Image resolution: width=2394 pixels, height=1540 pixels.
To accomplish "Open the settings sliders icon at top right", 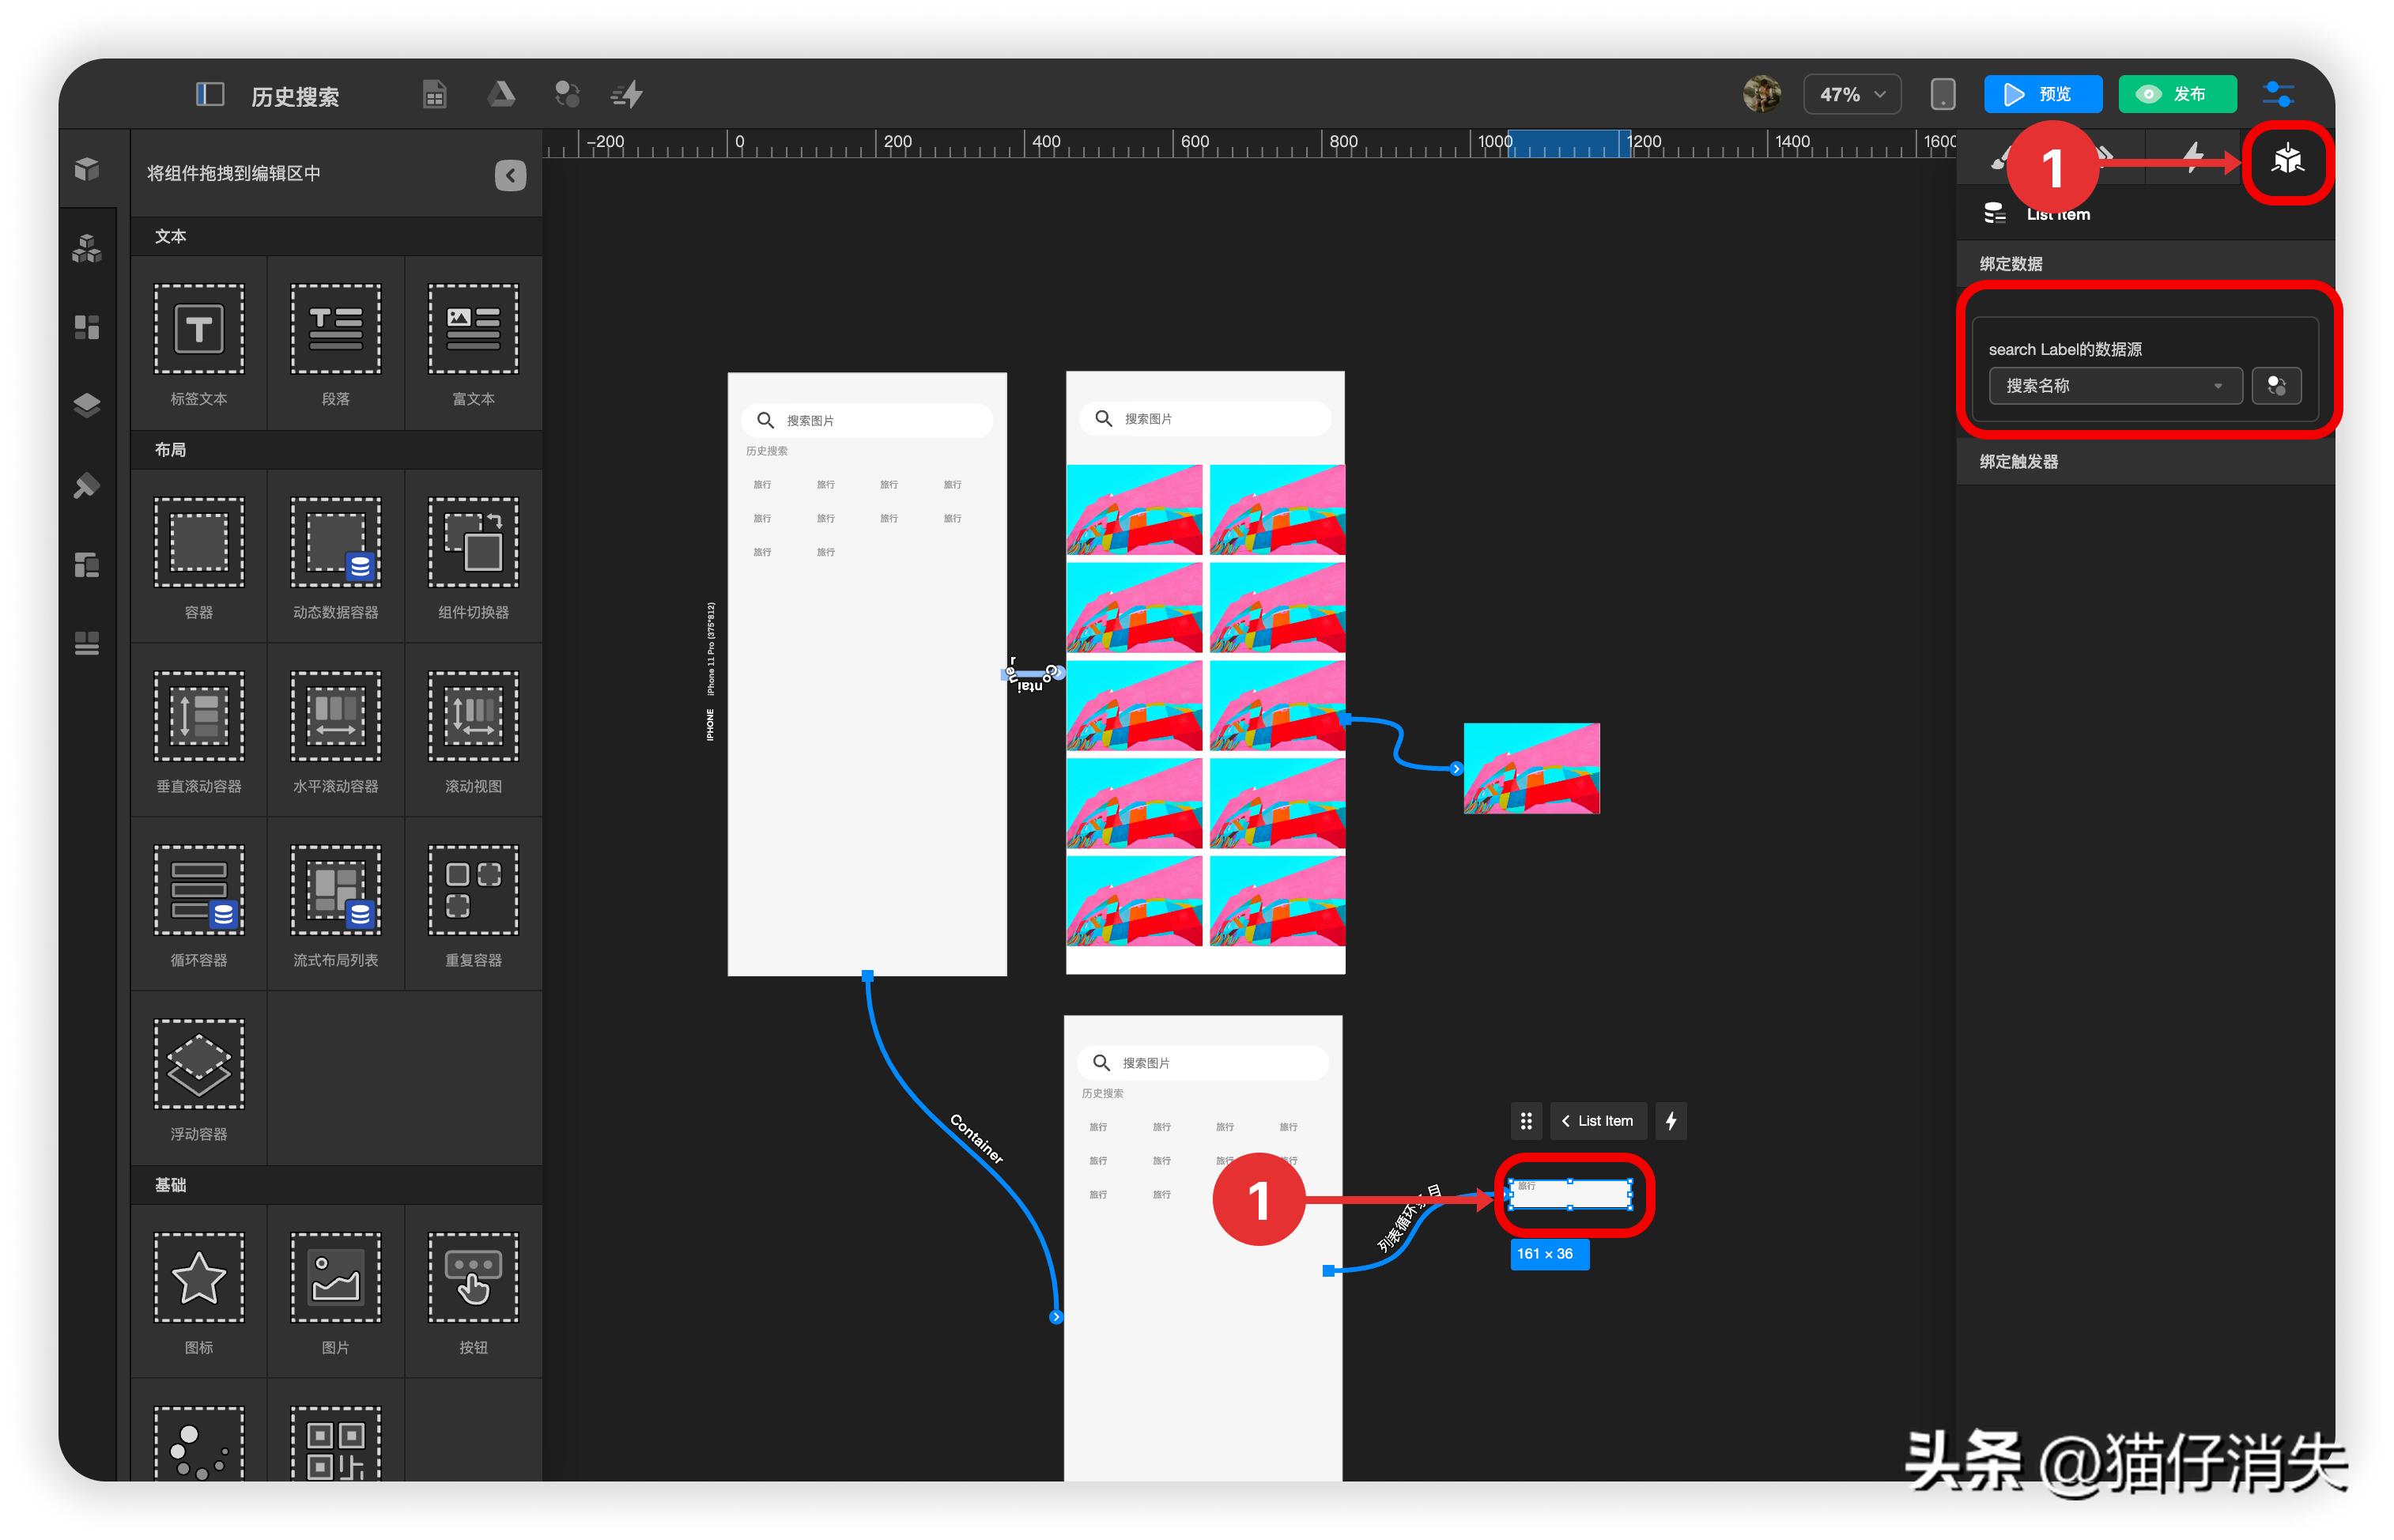I will point(2277,94).
